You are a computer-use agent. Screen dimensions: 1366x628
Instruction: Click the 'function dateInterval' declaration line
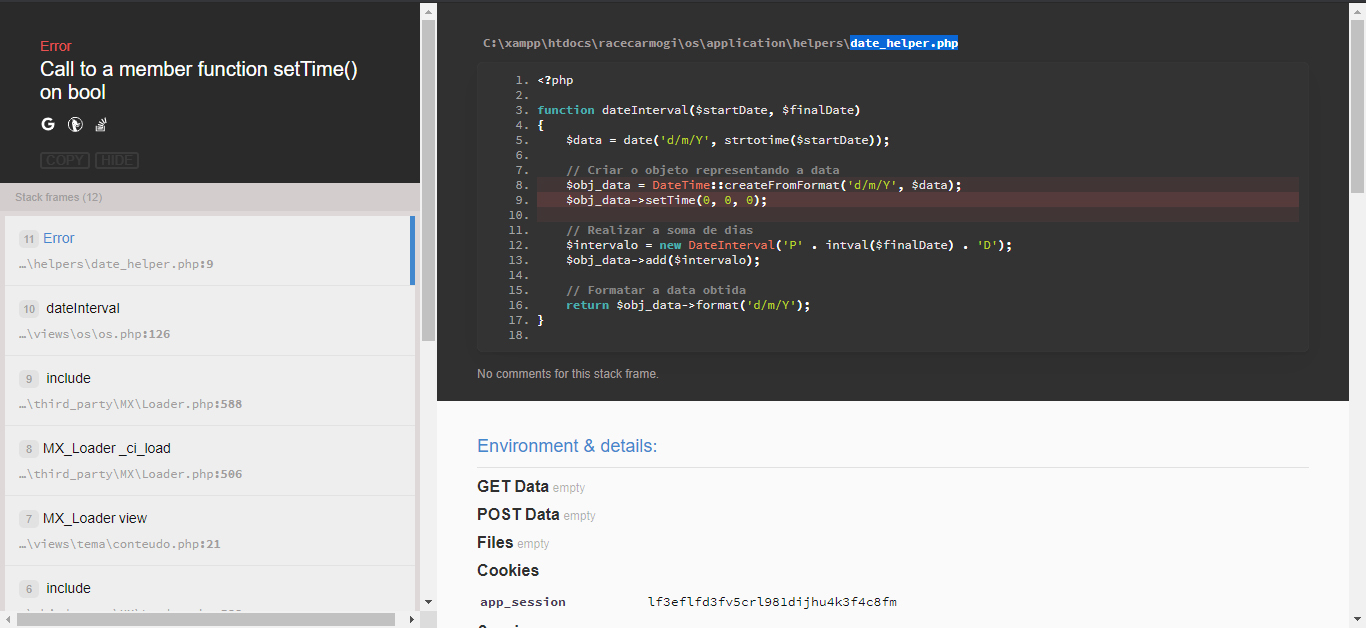coord(698,110)
